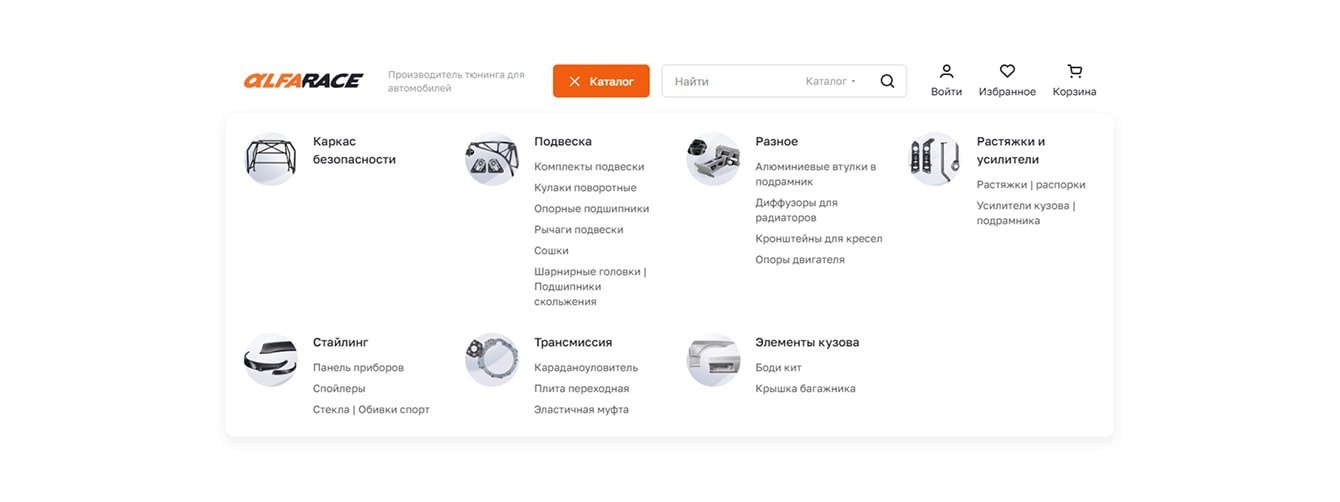The image size is (1340, 502).
Task: Select the Подвеска category round image
Action: [492, 159]
